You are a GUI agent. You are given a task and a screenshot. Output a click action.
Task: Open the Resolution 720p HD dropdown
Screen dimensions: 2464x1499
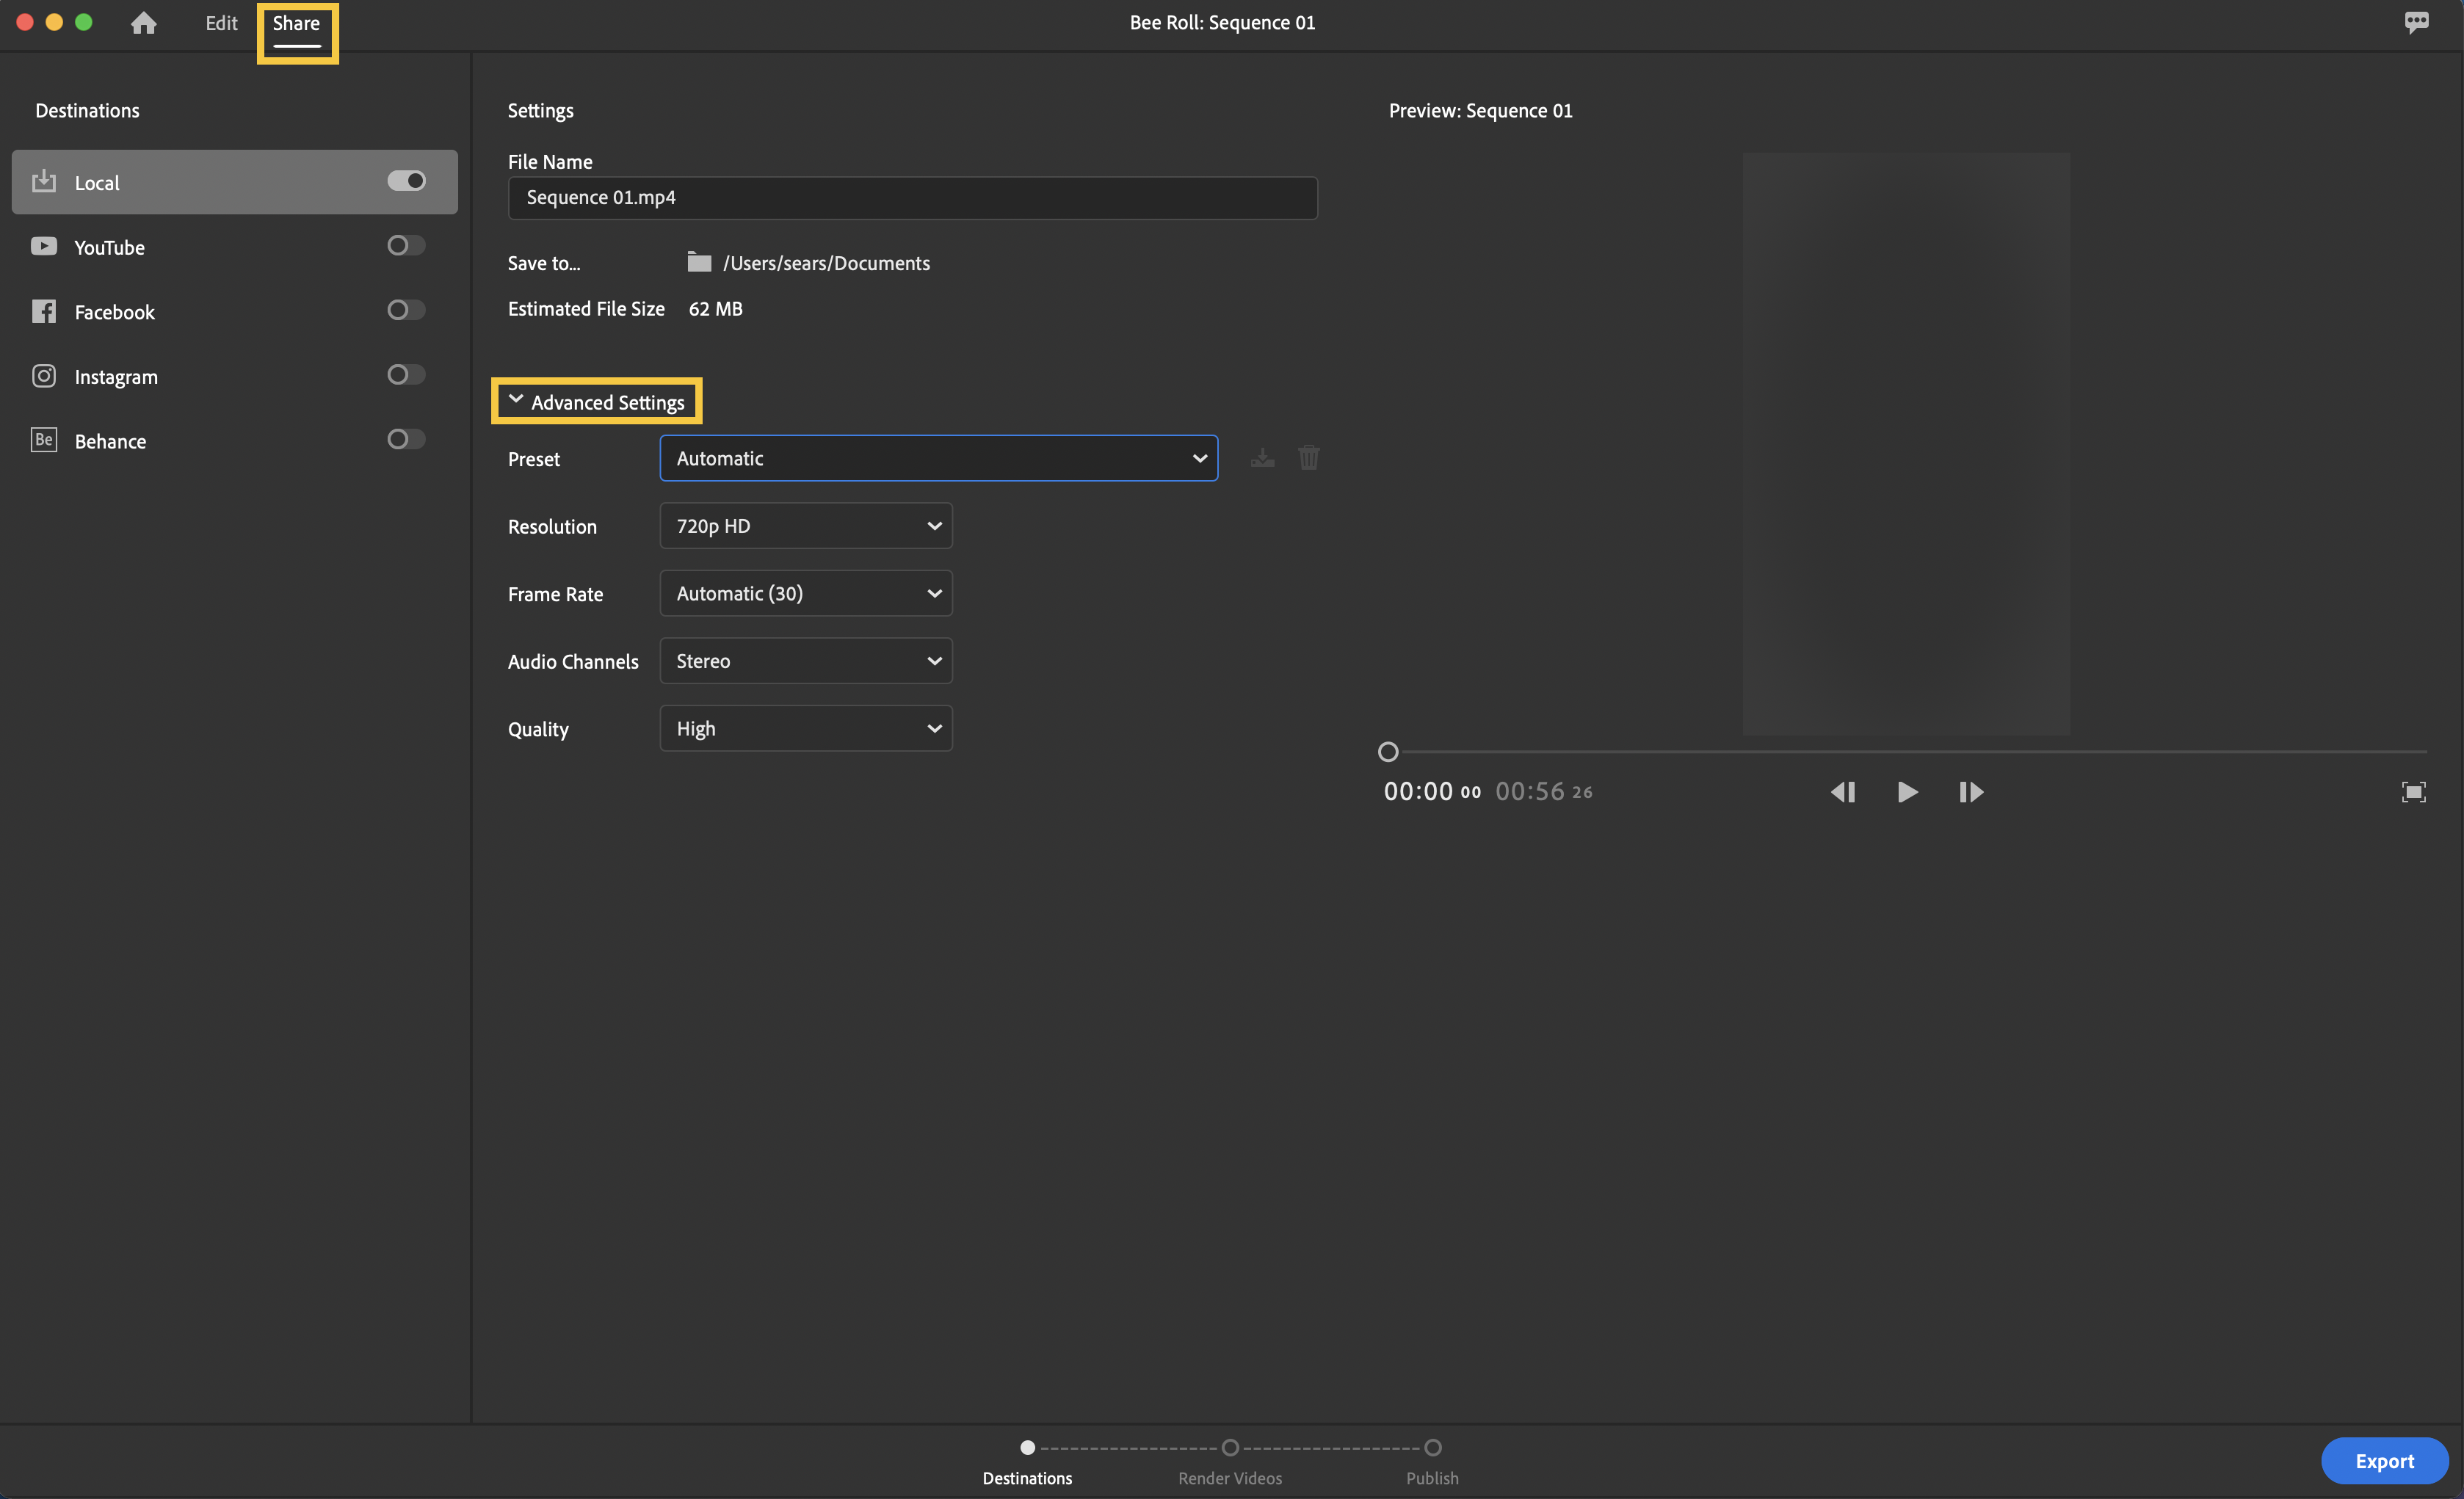pyautogui.click(x=805, y=526)
